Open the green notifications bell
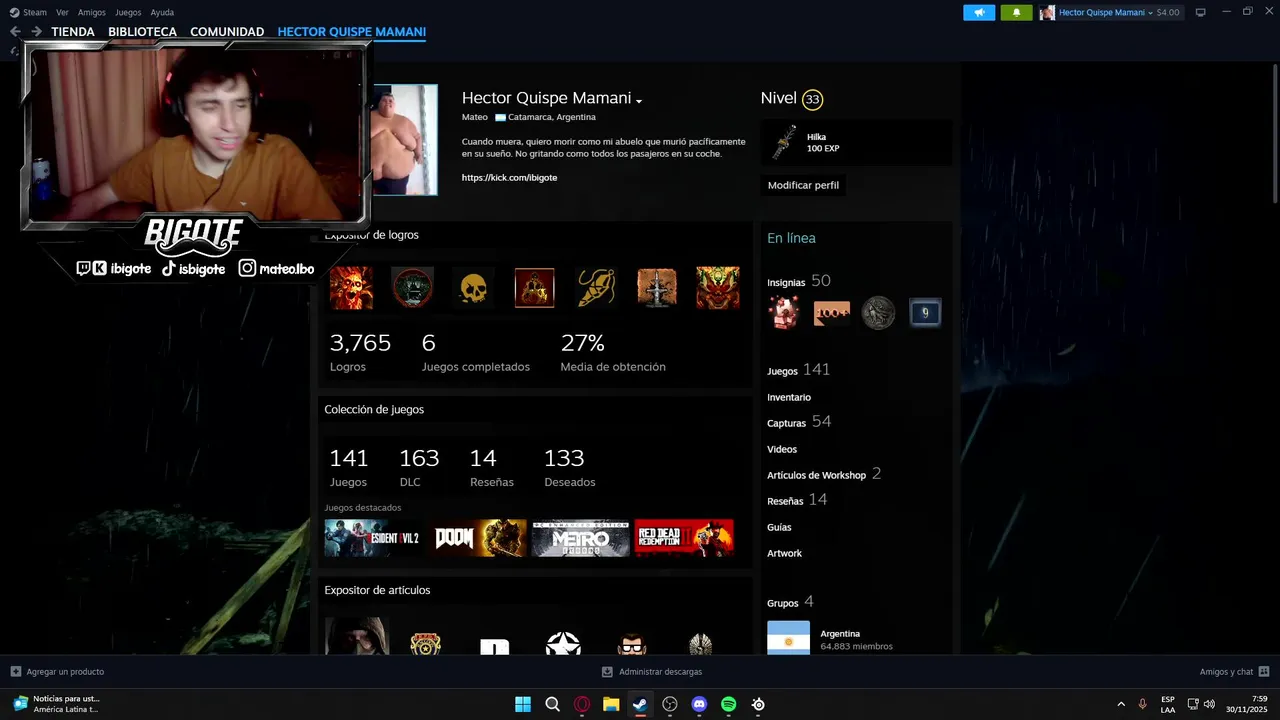 tap(1016, 12)
